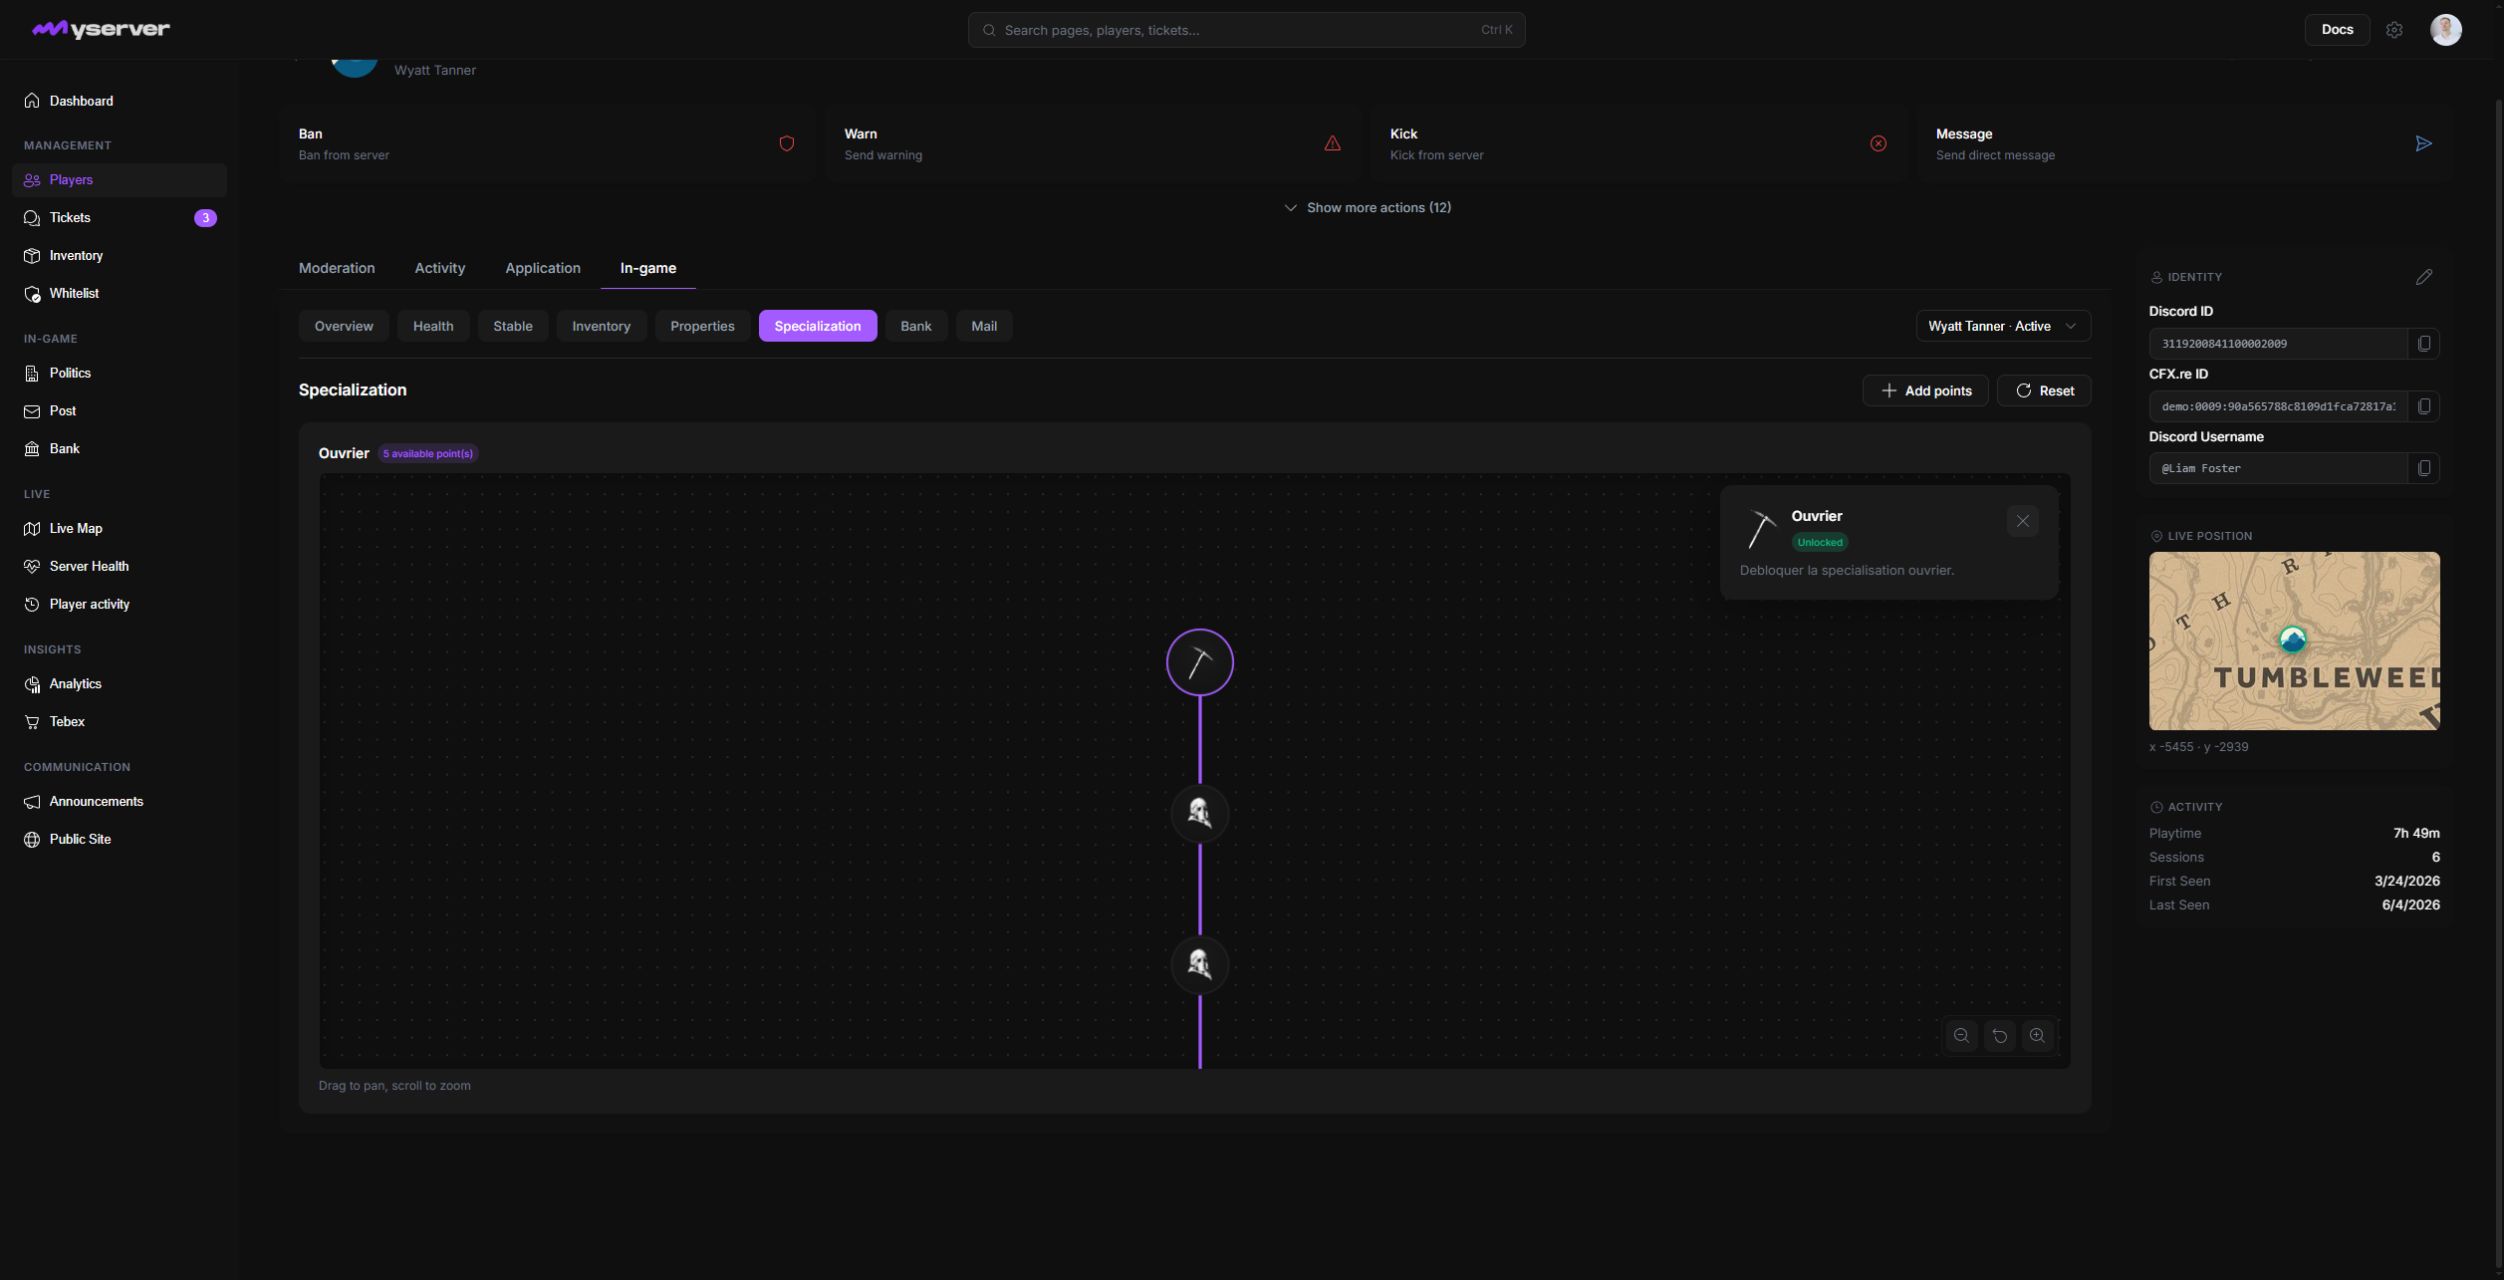Click the Reset specialization button
This screenshot has width=2504, height=1280.
click(x=2044, y=391)
